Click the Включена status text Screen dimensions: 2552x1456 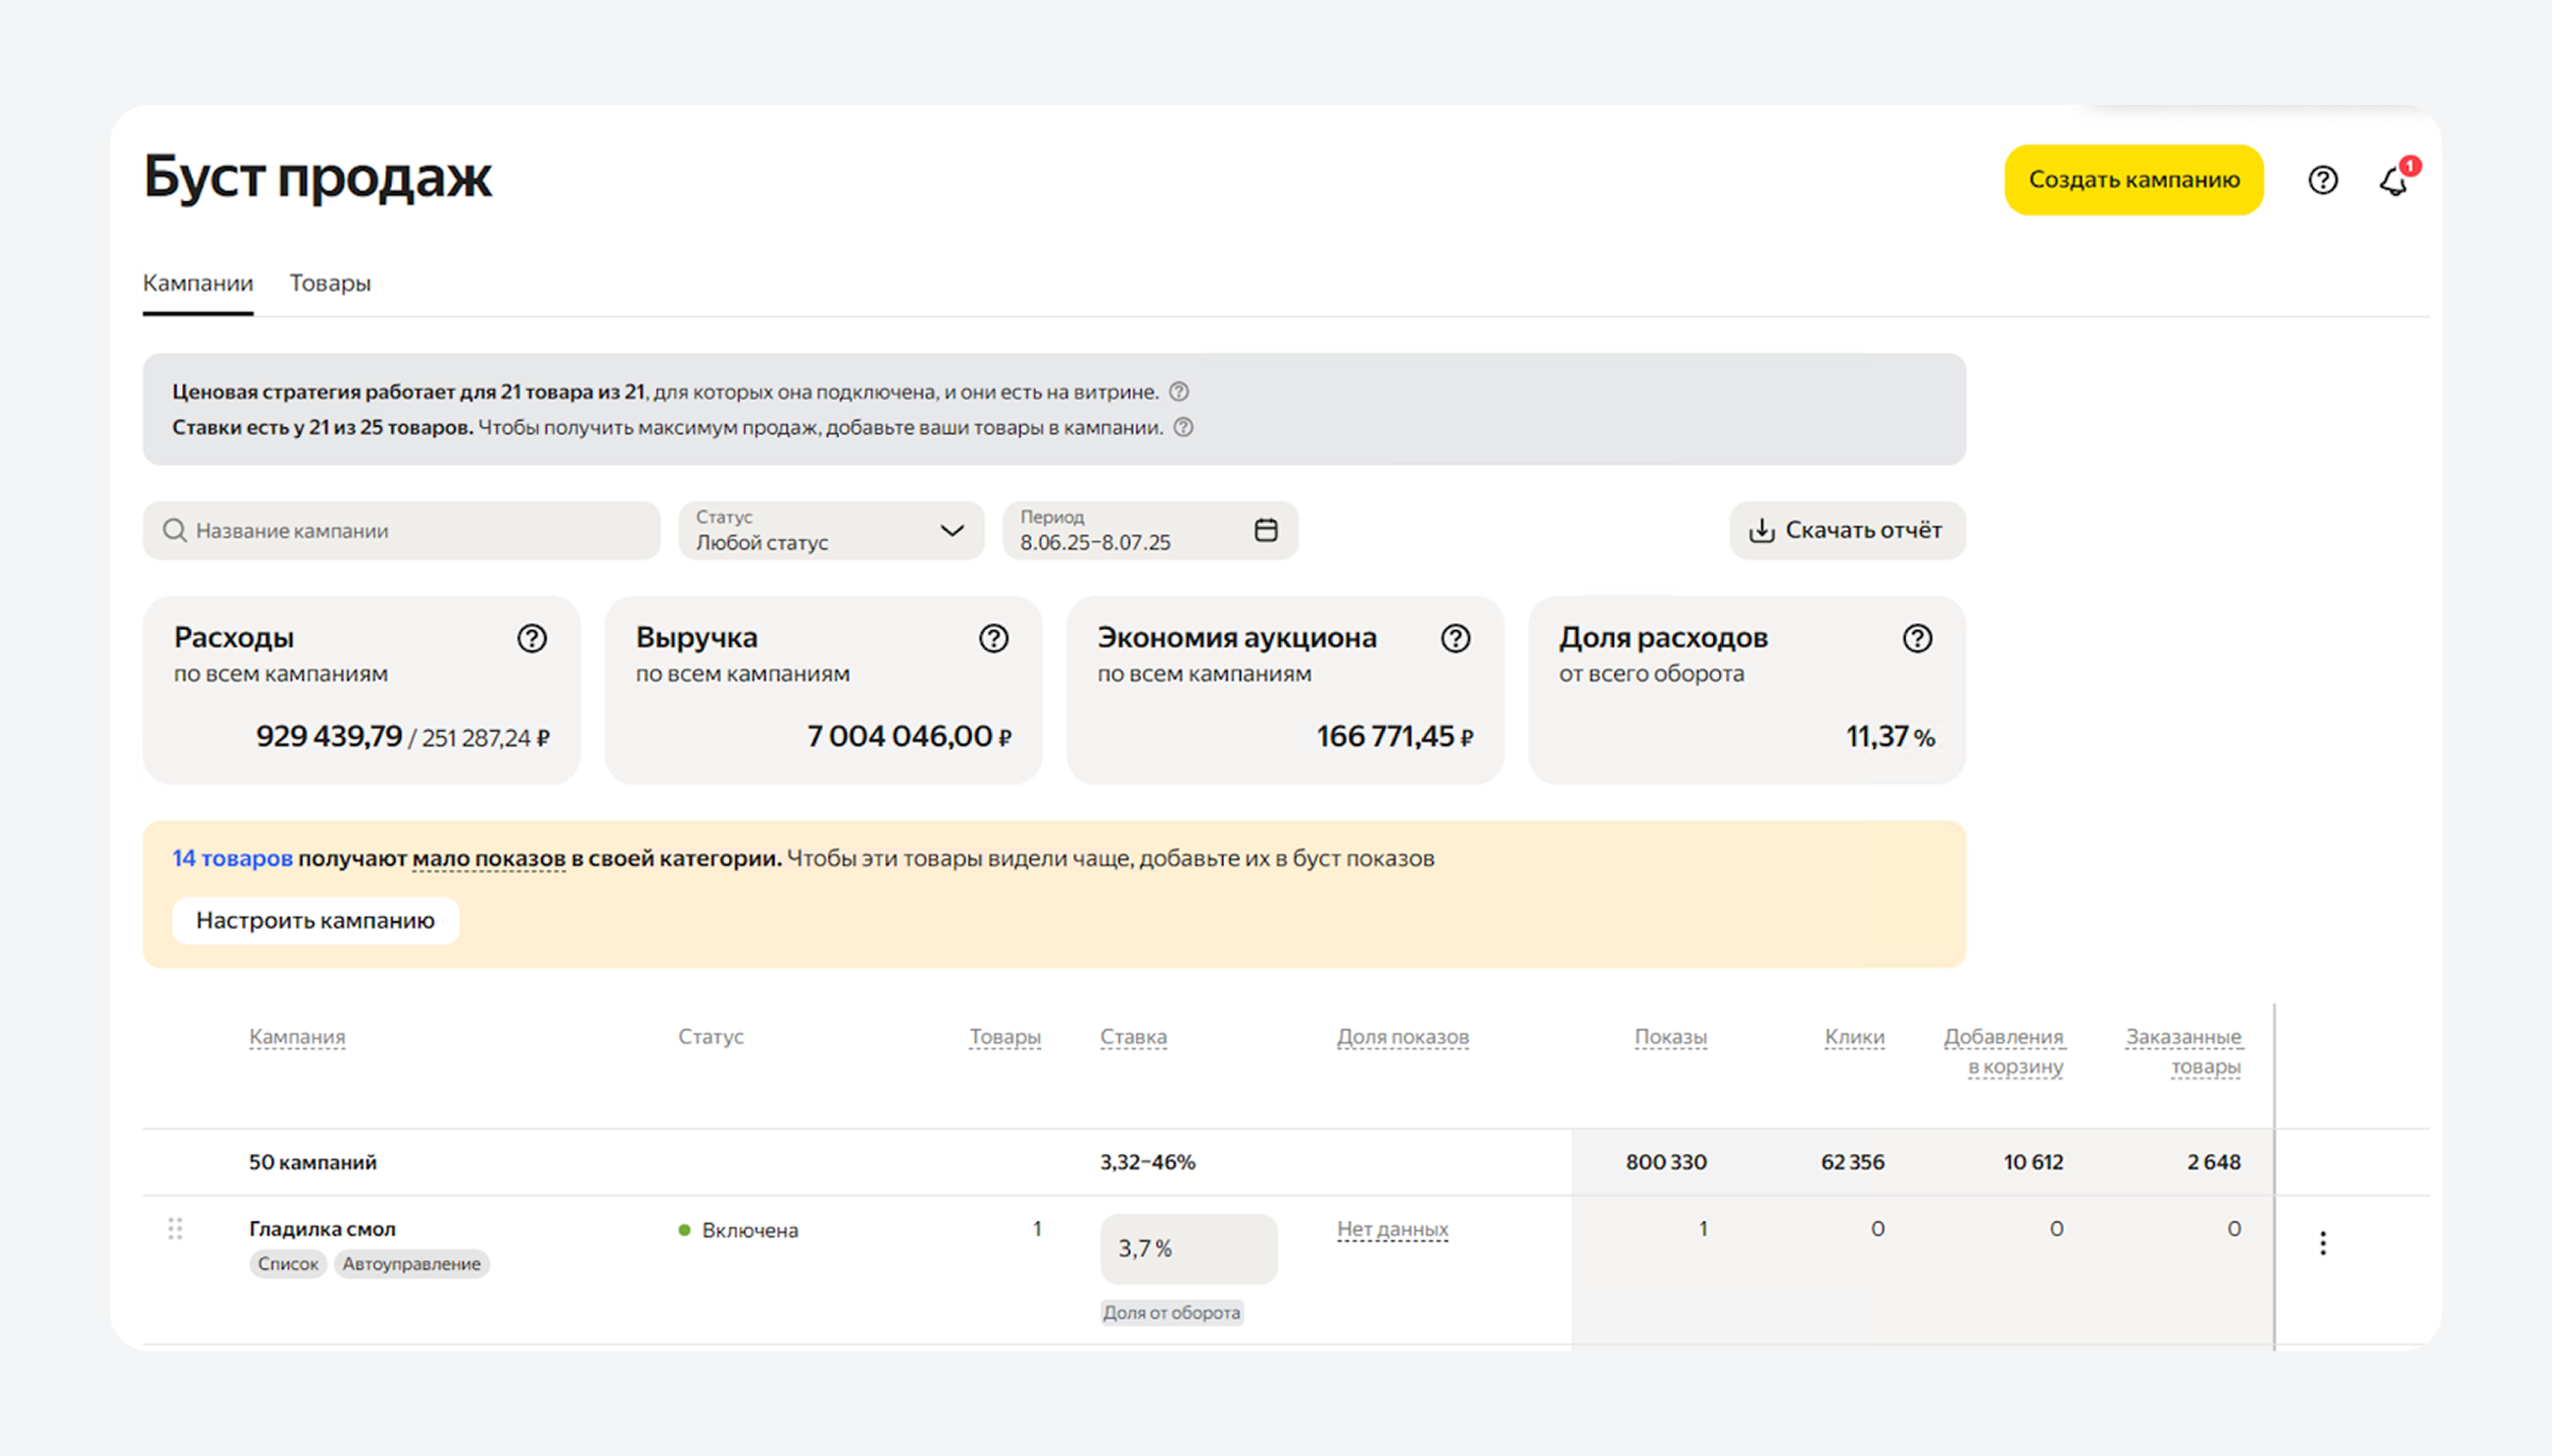[x=750, y=1231]
